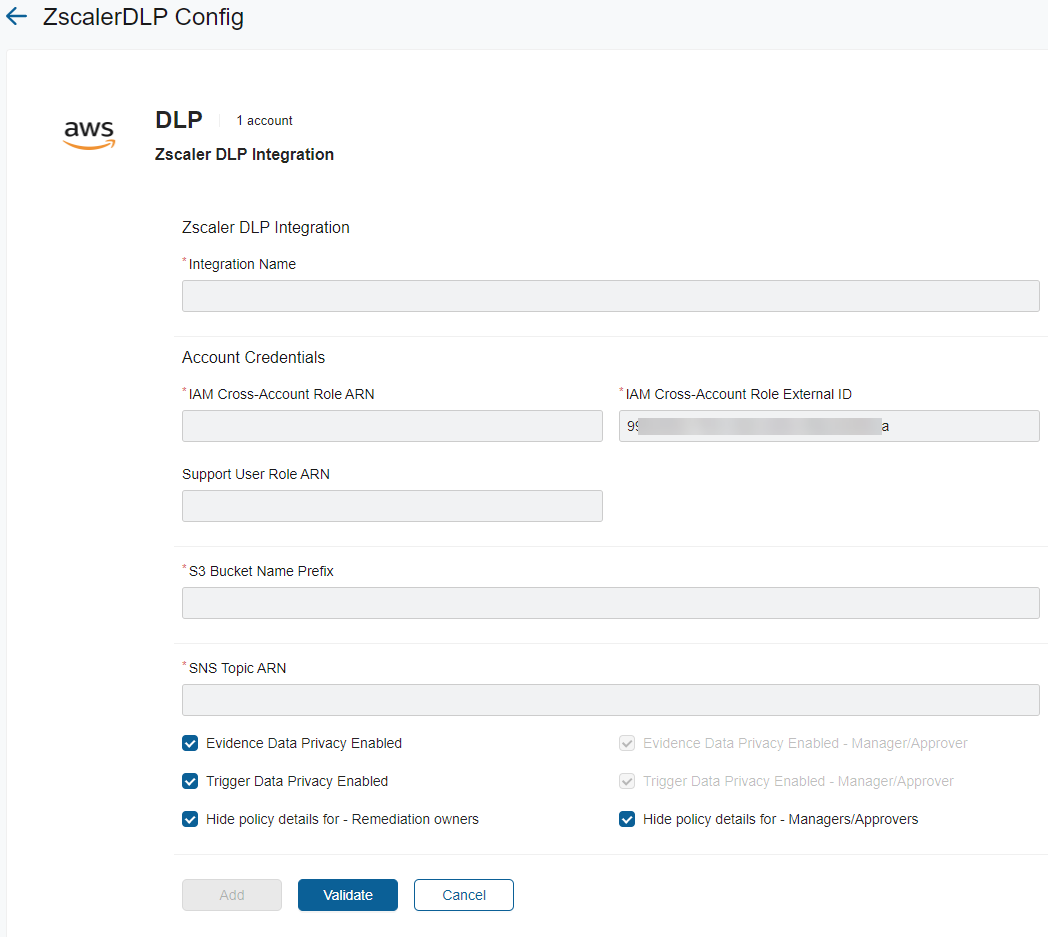This screenshot has width=1048, height=937.
Task: Disable Trigger Data Privacy Enabled
Action: [190, 781]
